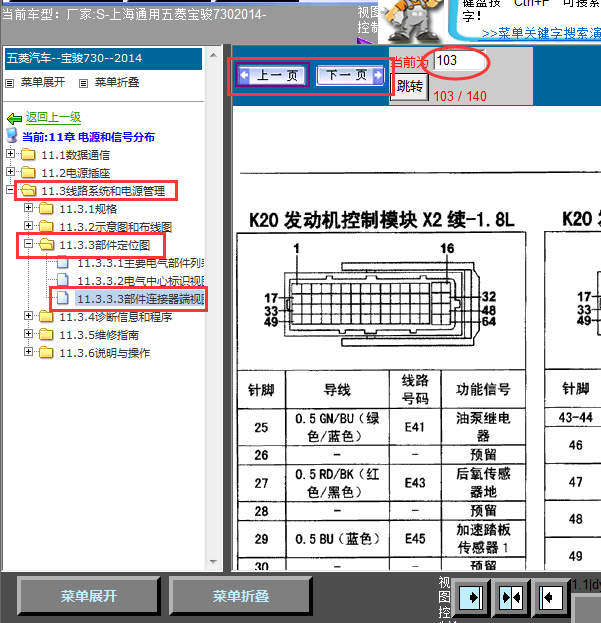
Task: Click folder icon of 11.3.2示意图和布线图
Action: pos(46,226)
